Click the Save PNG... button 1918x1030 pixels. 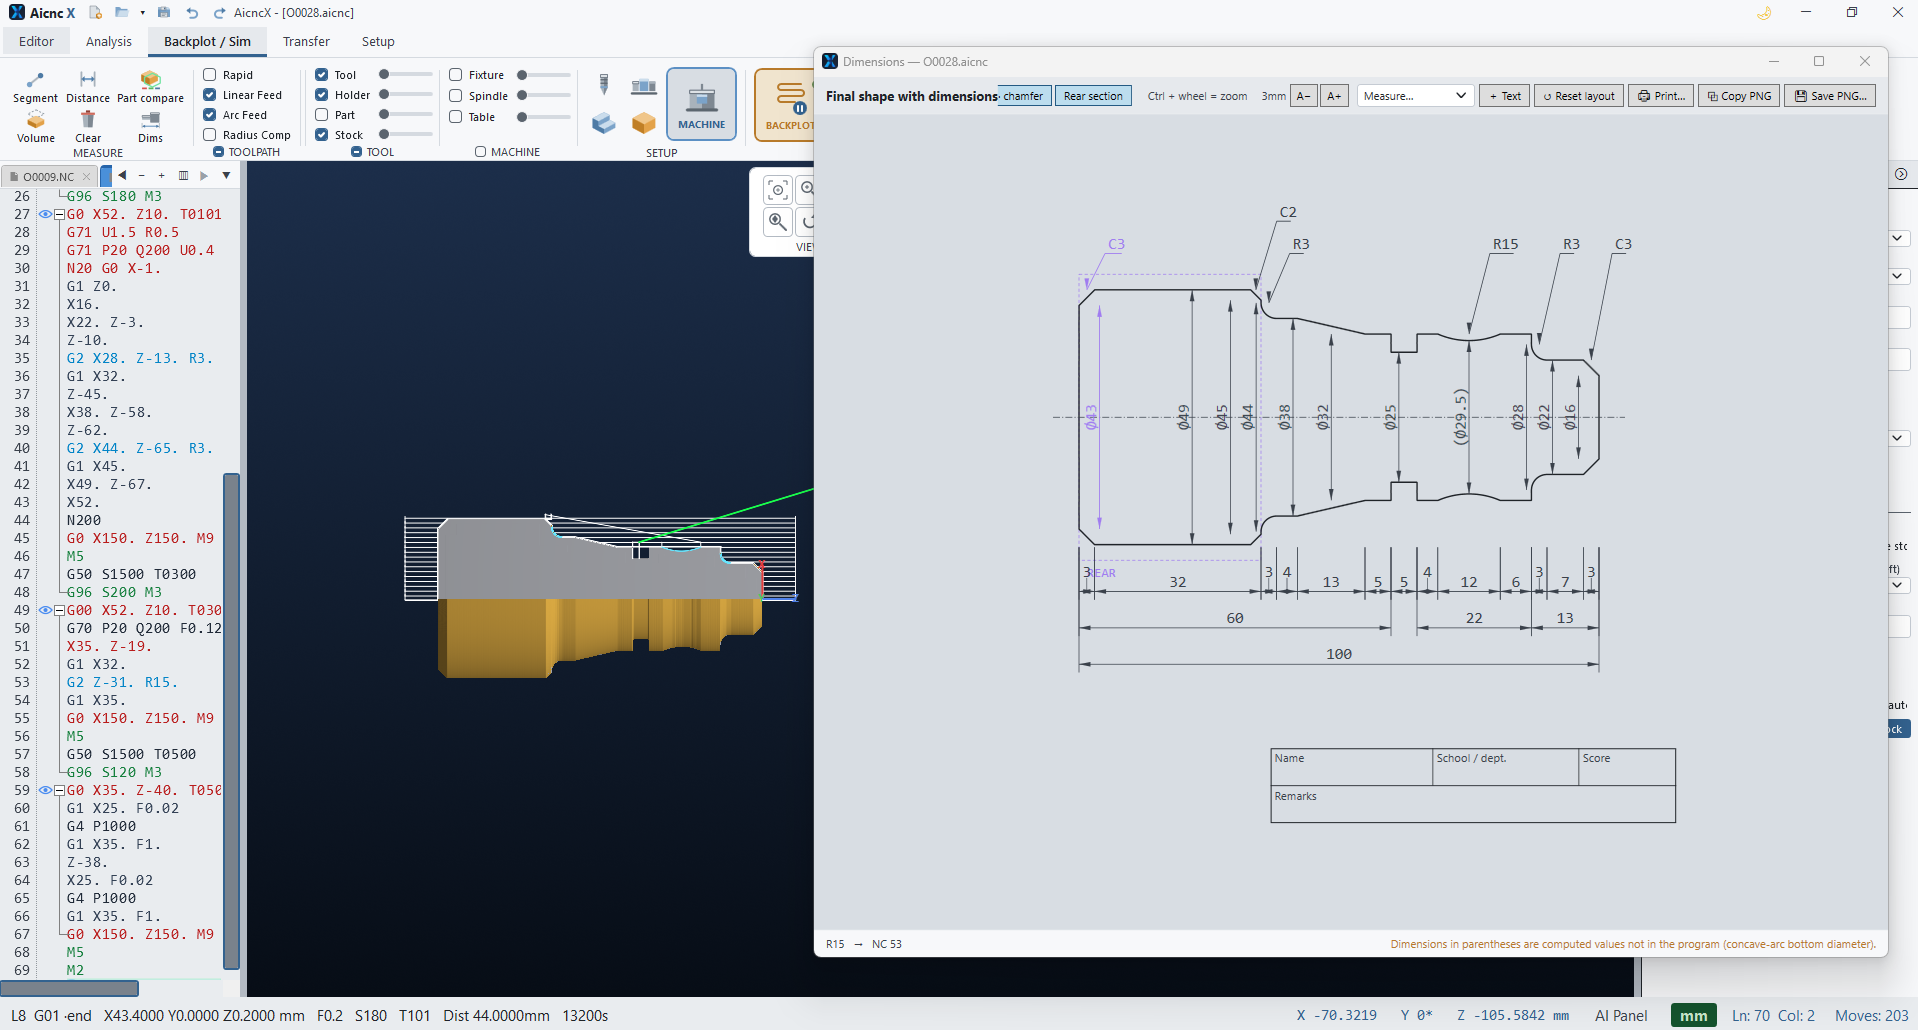pos(1830,96)
